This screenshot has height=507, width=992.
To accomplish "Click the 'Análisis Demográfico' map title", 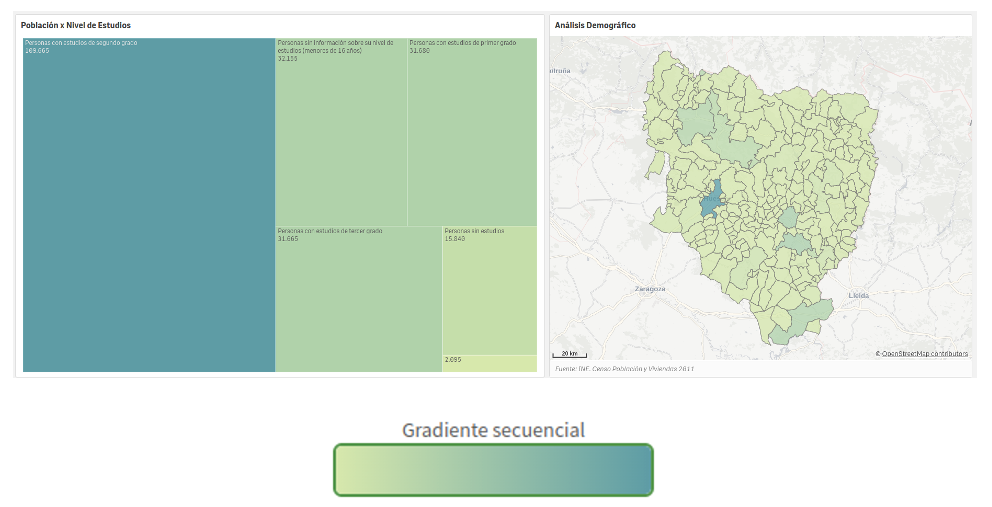I will [595, 25].
